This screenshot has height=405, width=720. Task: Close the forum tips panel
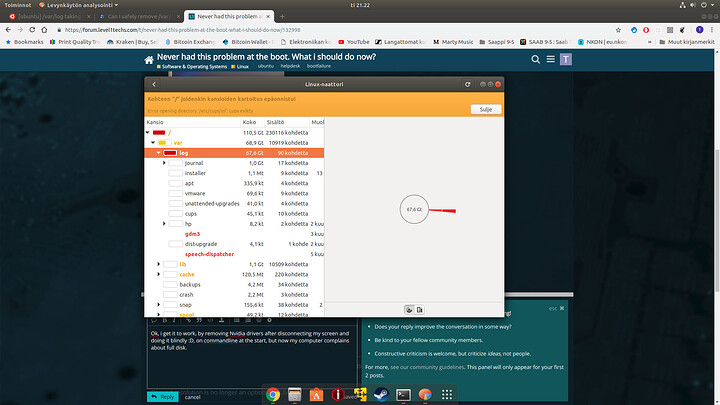562,308
